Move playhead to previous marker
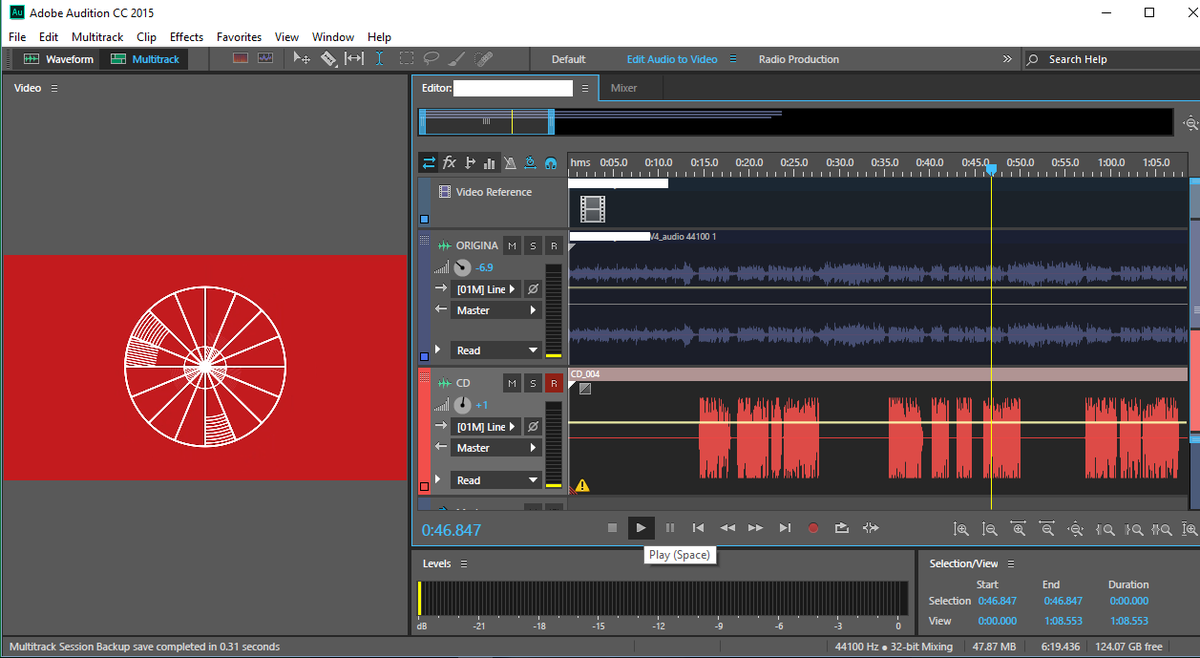The height and width of the screenshot is (658, 1200). pos(698,528)
